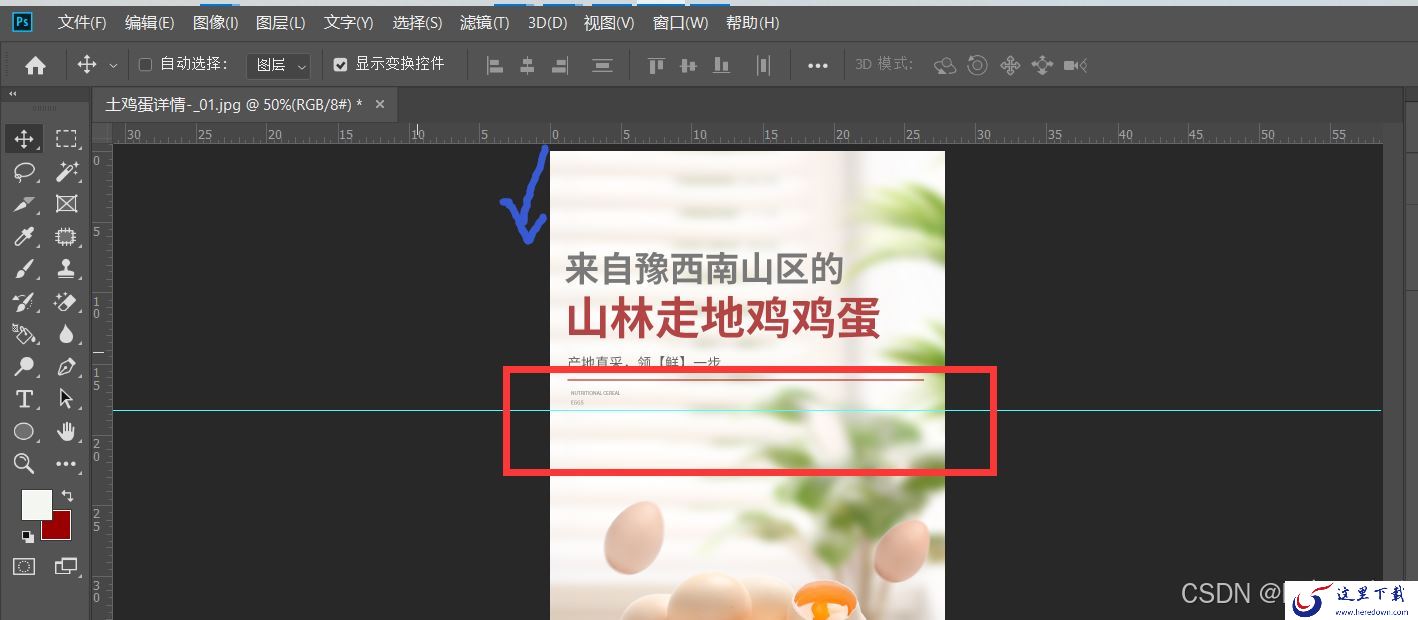The height and width of the screenshot is (620, 1418).
Task: Select the Eraser tool
Action: [66, 302]
